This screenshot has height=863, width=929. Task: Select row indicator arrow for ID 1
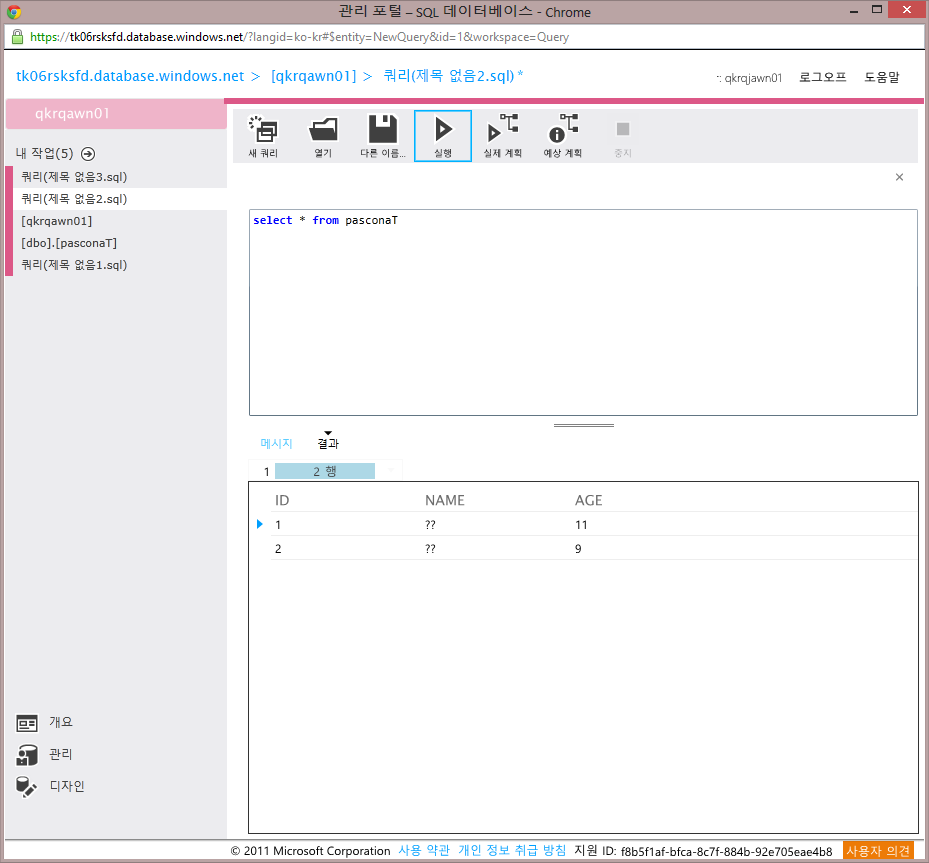(x=260, y=524)
